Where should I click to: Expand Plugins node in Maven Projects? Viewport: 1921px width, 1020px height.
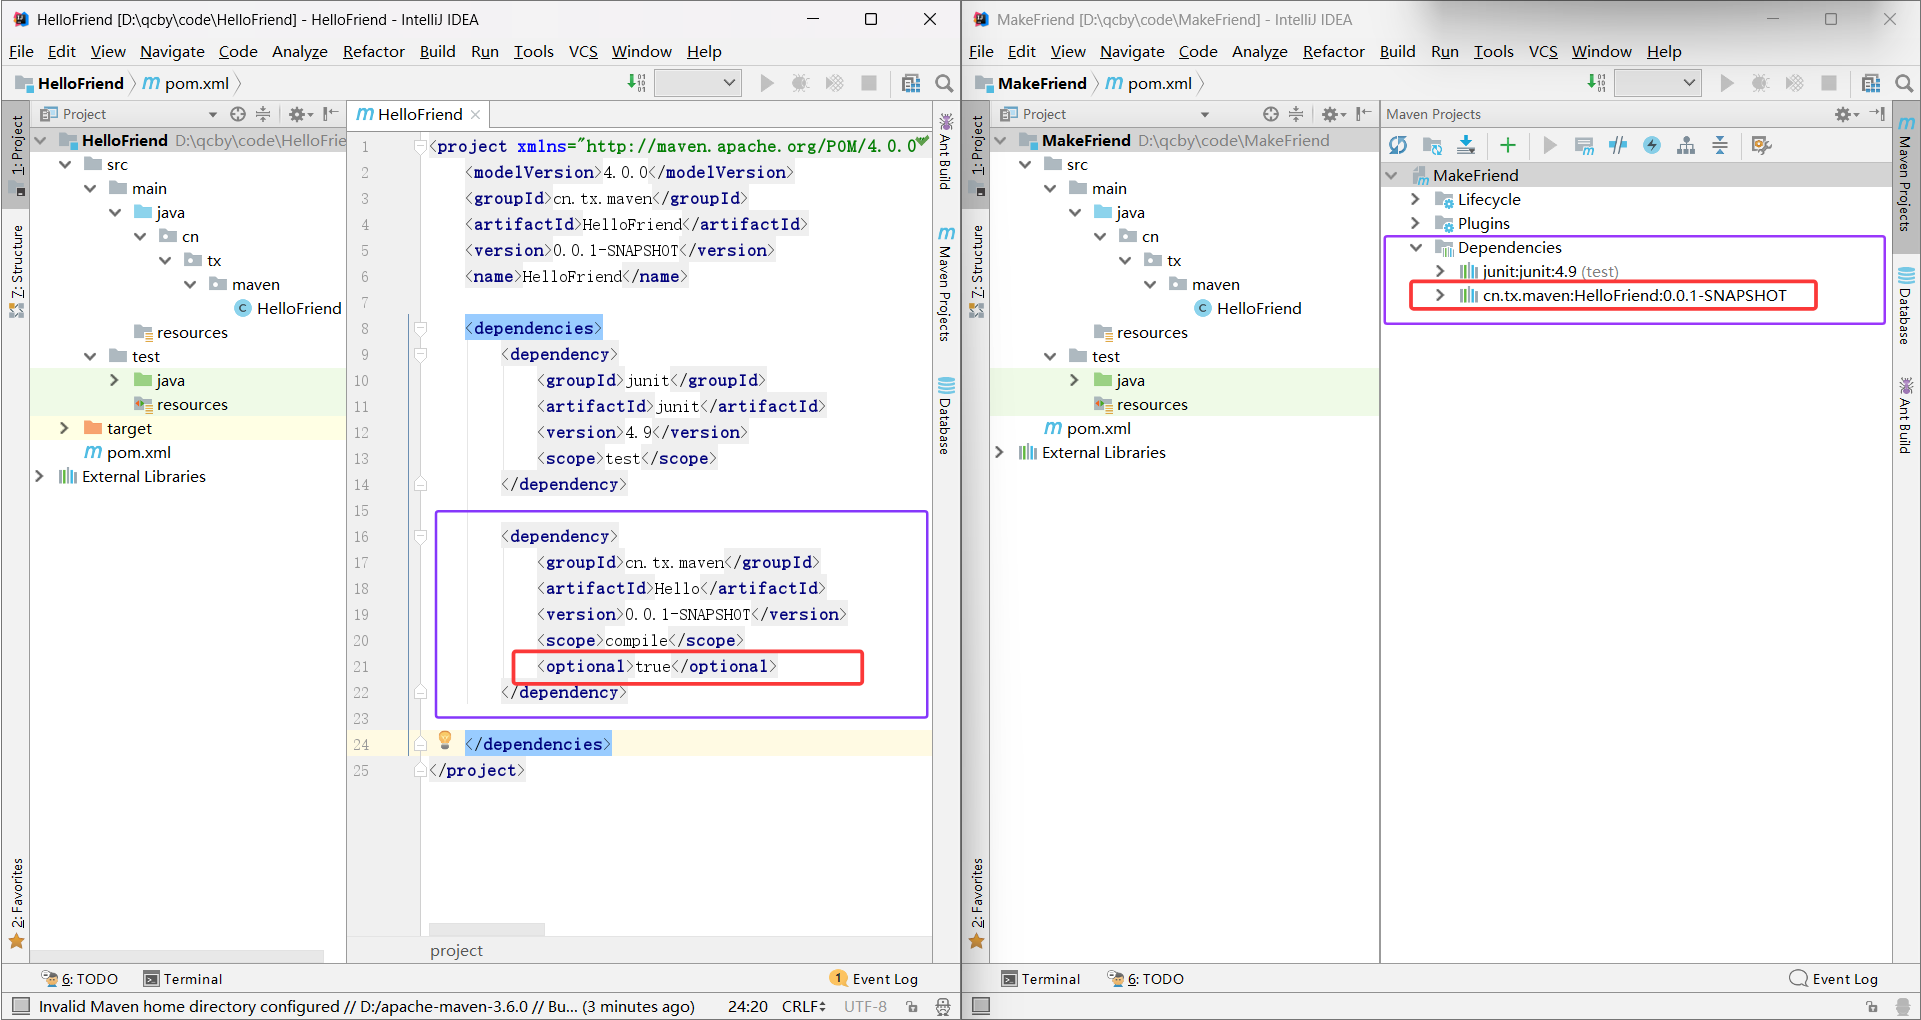coord(1415,223)
